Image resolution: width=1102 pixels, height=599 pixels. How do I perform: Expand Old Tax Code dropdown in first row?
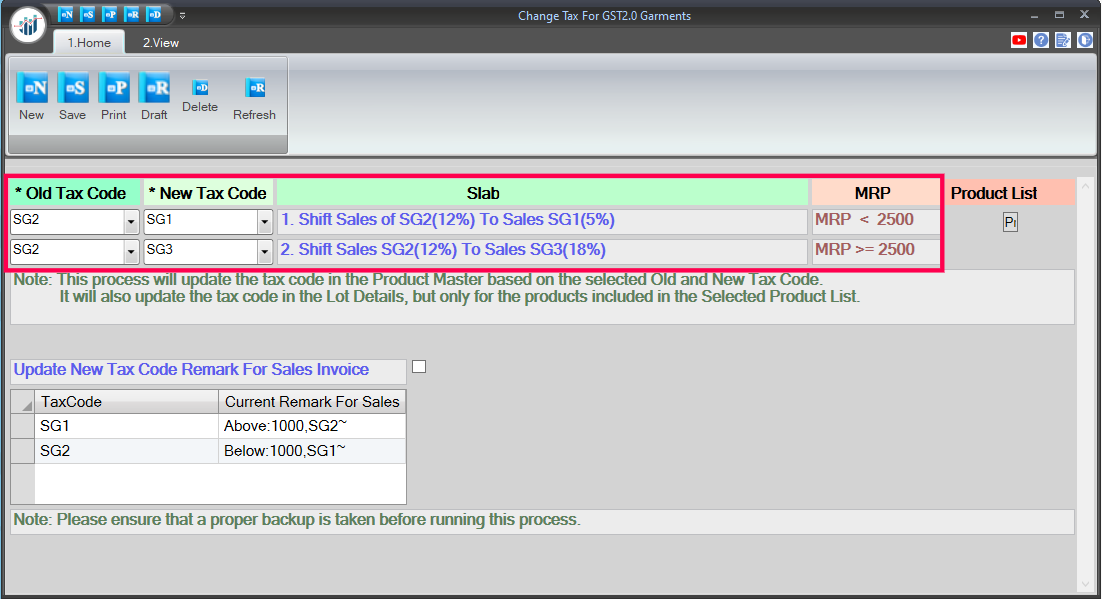131,221
